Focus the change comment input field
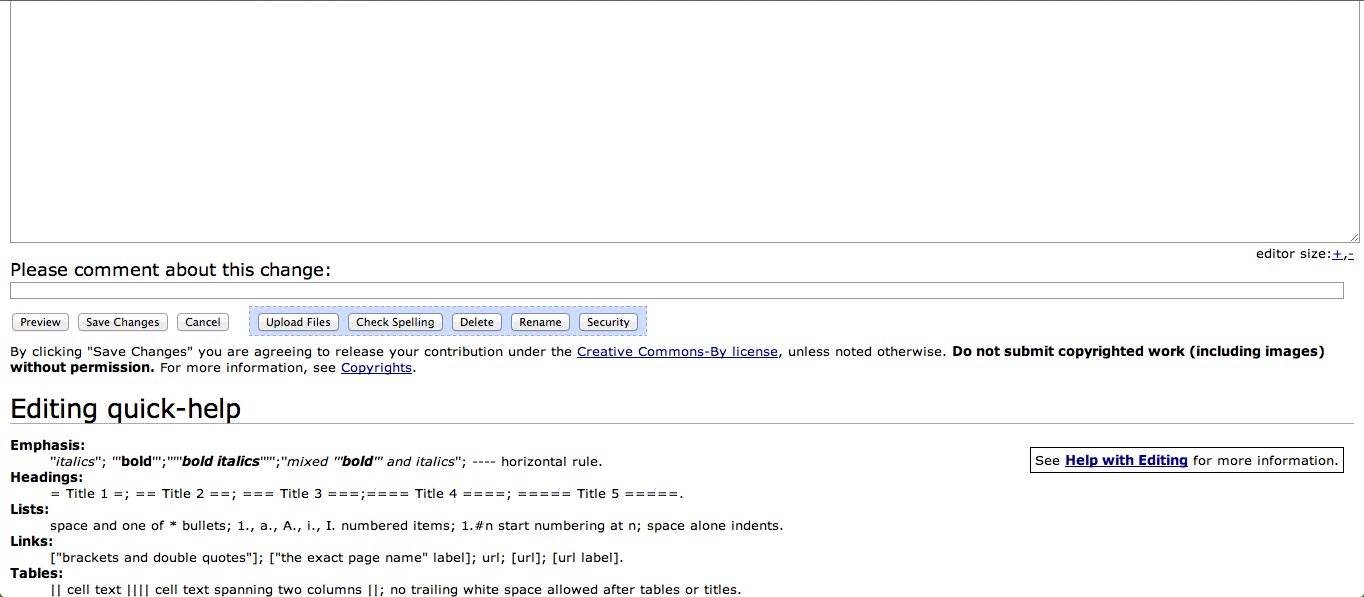 pos(676,291)
